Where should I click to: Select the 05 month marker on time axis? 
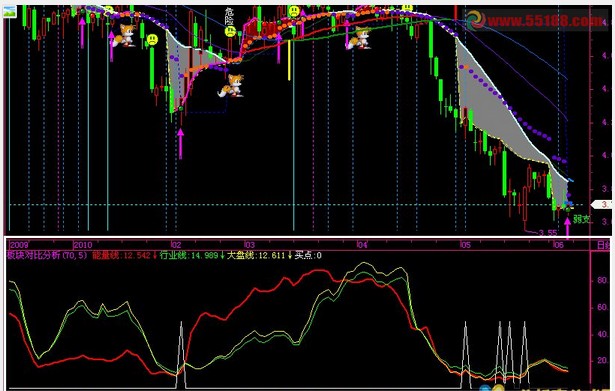coord(465,245)
